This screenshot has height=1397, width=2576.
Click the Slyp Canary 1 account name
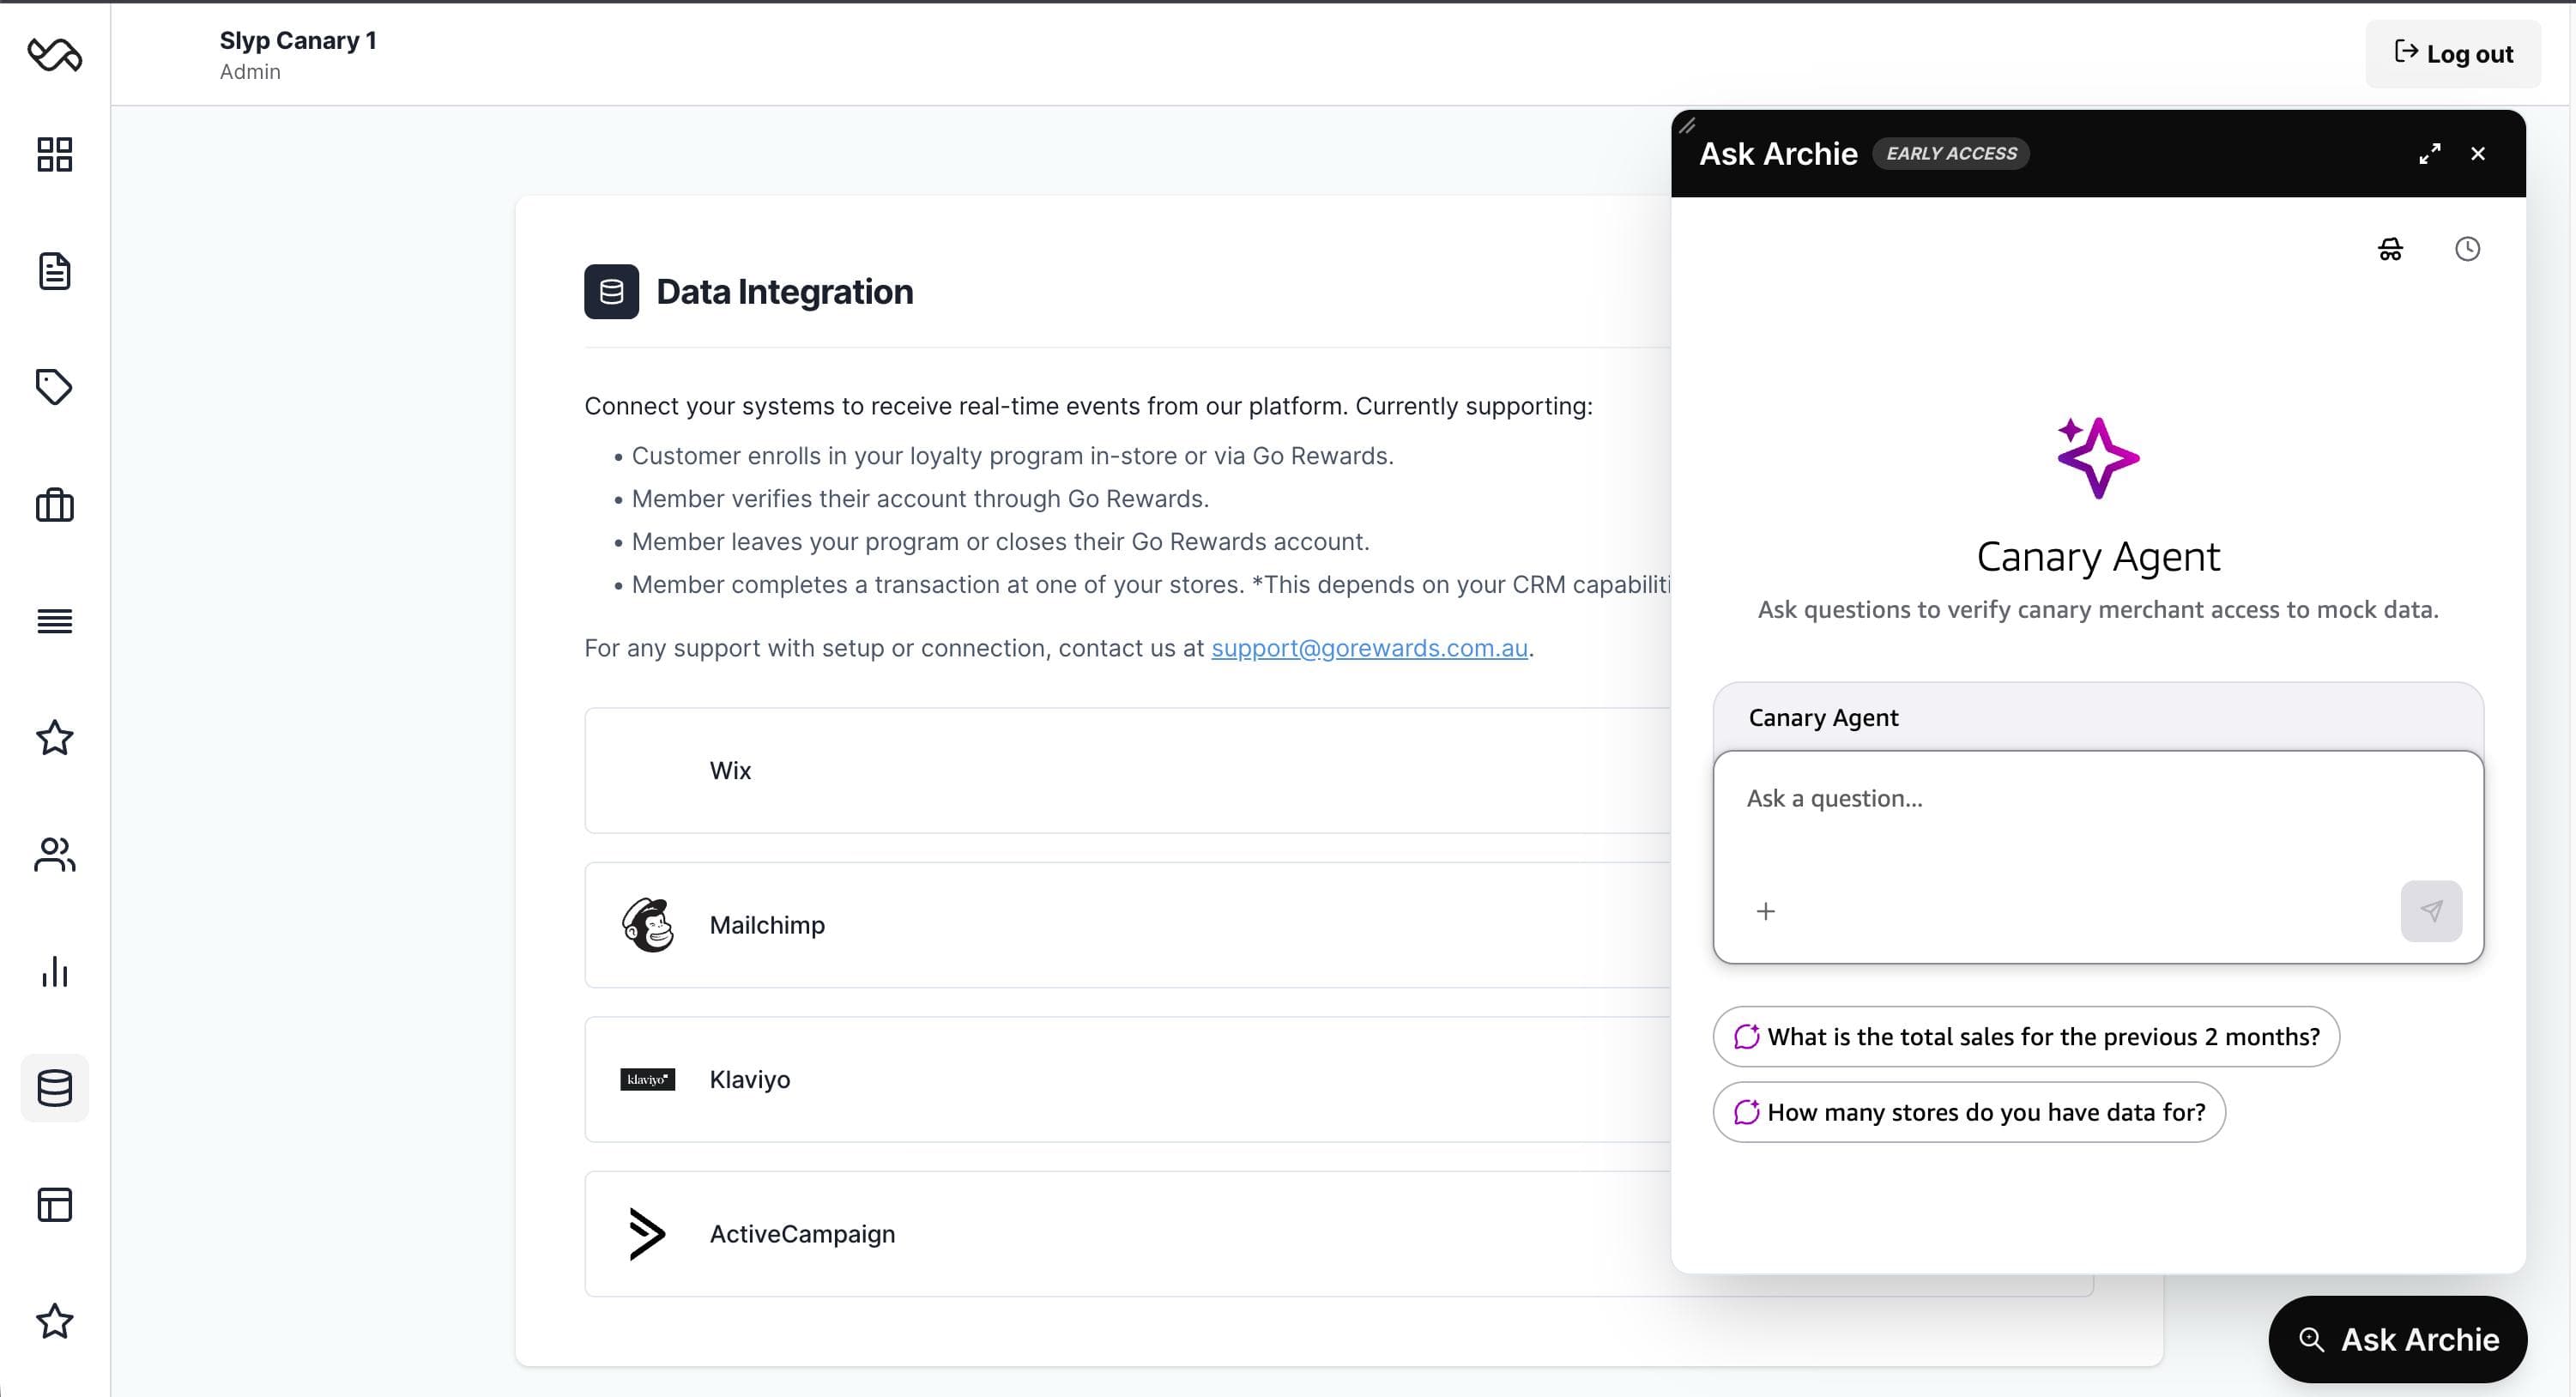pyautogui.click(x=298, y=40)
